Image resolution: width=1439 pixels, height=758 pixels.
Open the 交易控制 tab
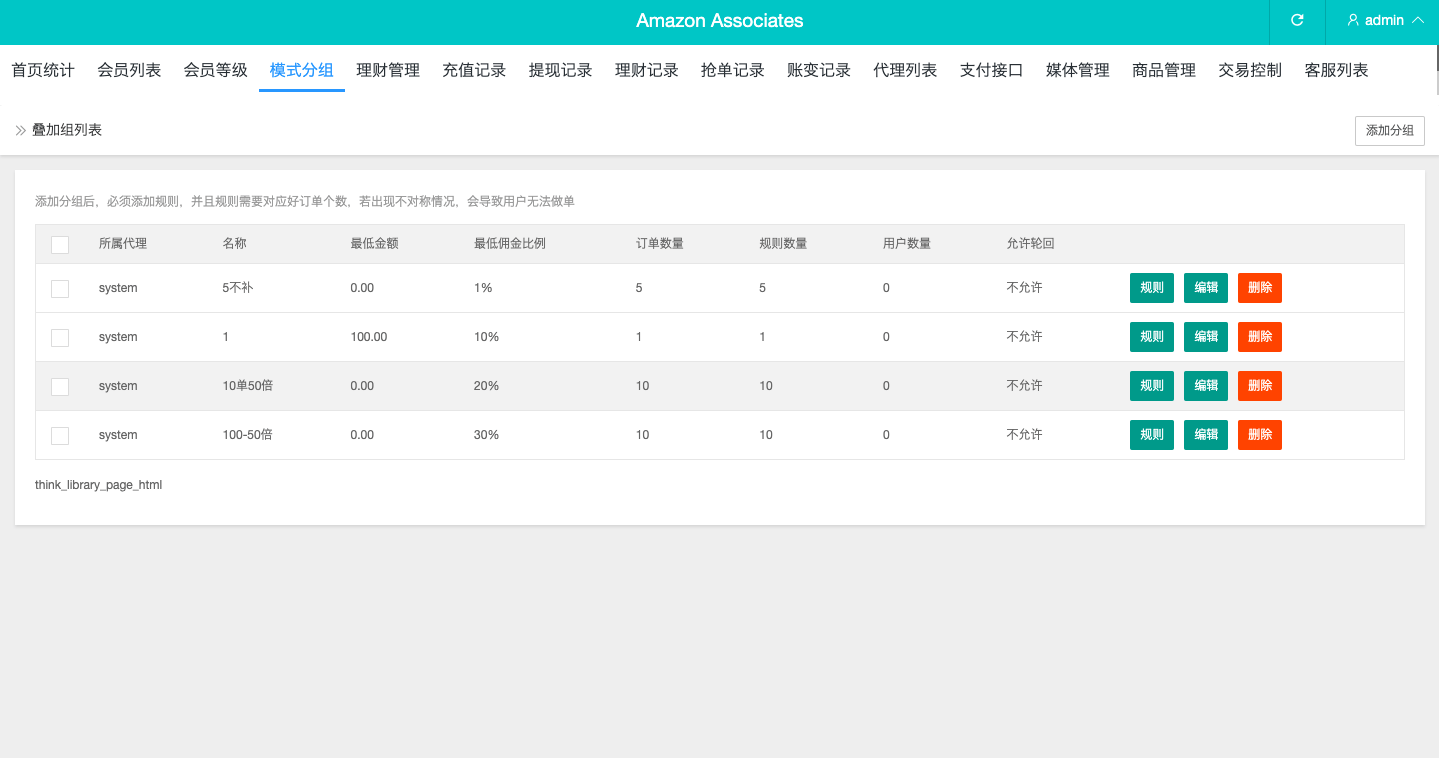pyautogui.click(x=1249, y=70)
